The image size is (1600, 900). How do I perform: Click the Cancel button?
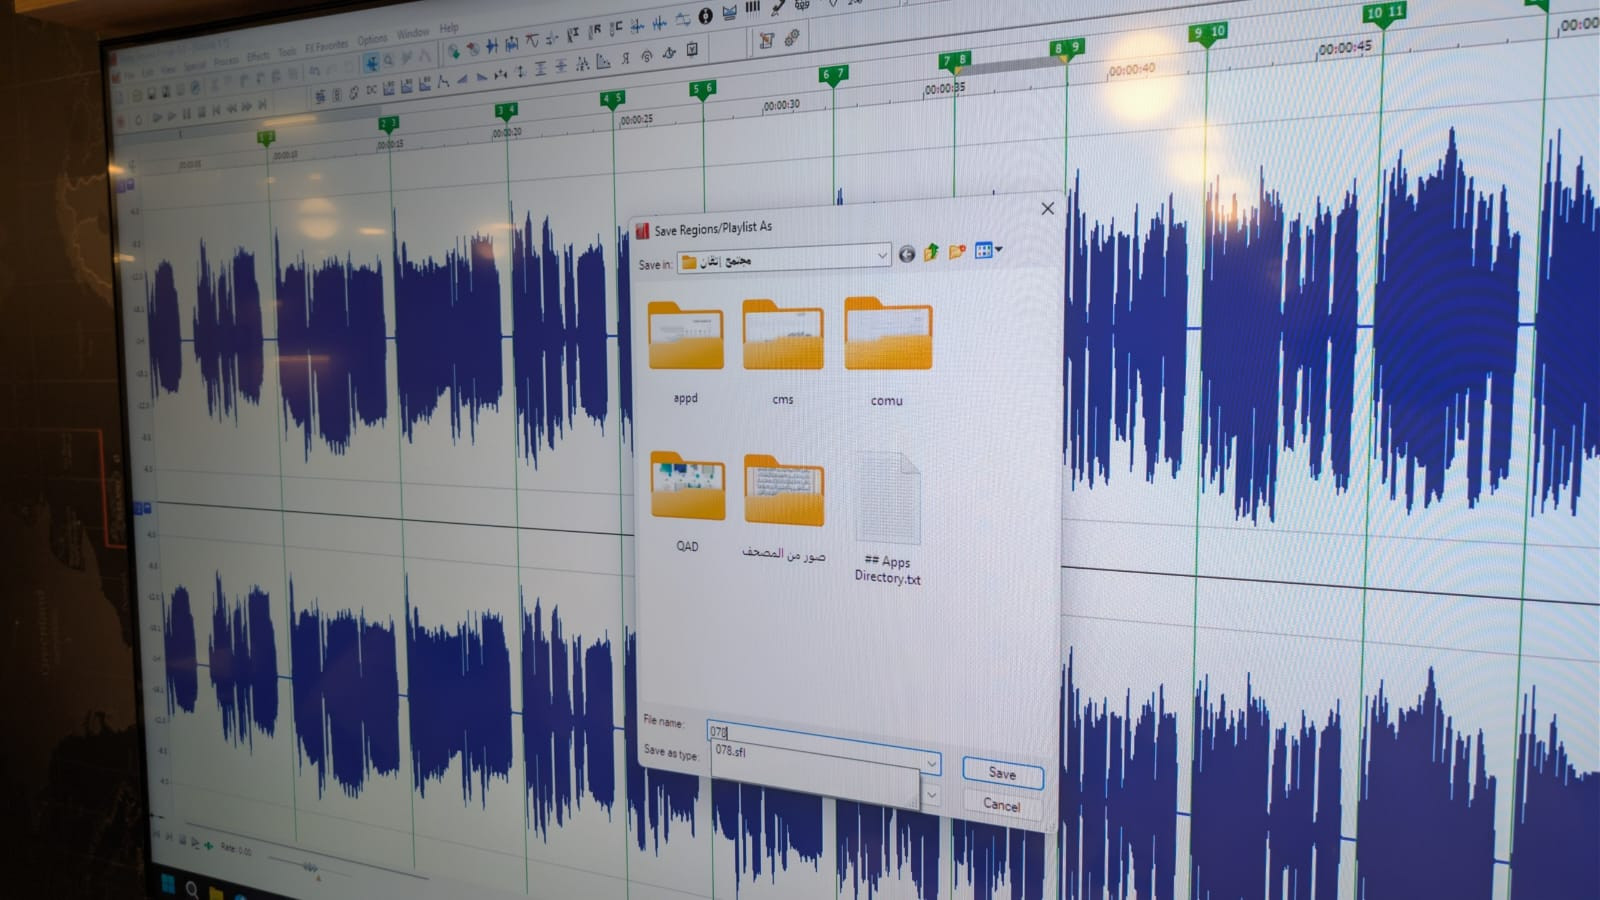pos(1001,805)
